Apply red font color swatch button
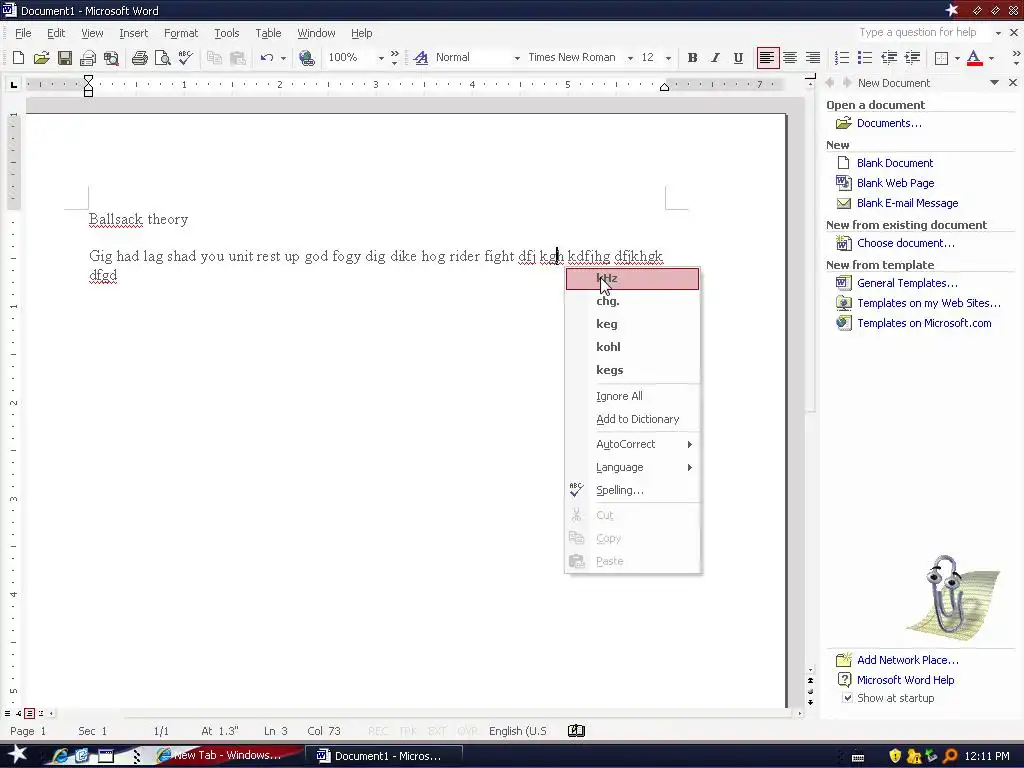 point(974,57)
